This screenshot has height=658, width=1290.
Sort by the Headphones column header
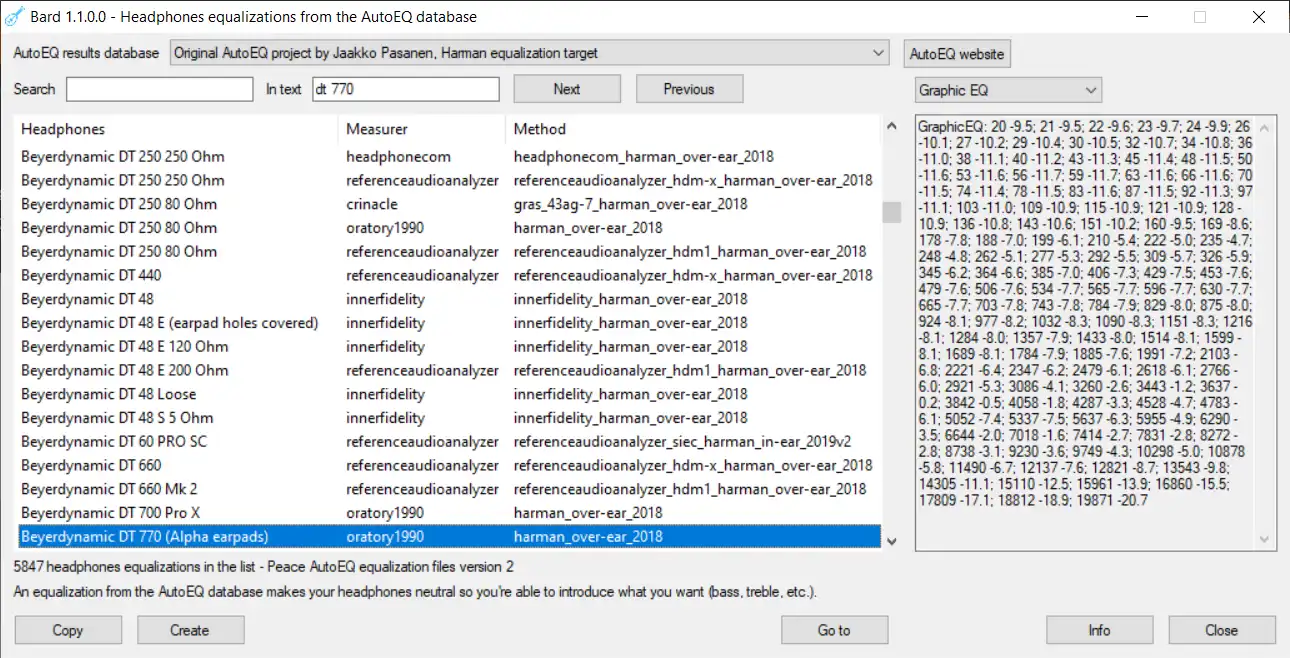[x=177, y=129]
